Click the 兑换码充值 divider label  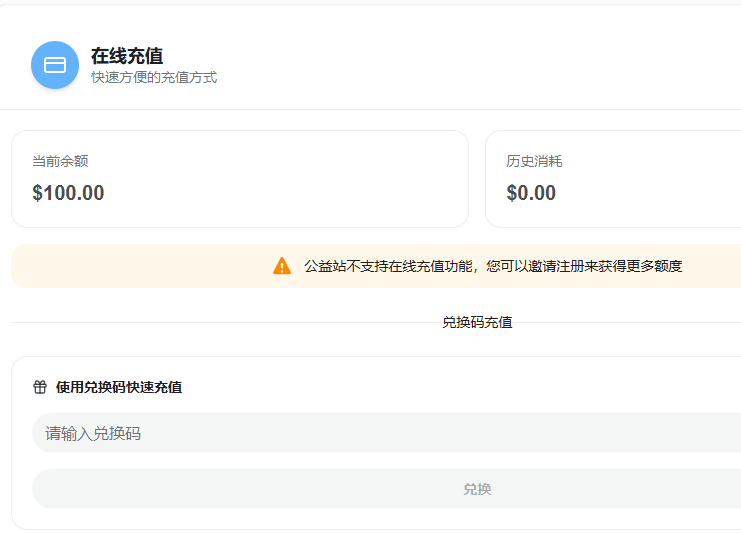(477, 322)
